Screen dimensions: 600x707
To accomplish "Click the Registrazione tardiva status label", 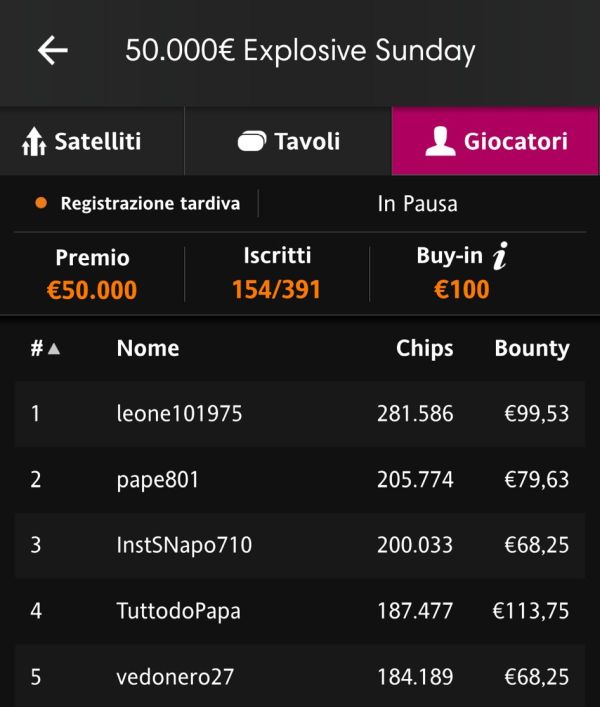I will 150,203.
